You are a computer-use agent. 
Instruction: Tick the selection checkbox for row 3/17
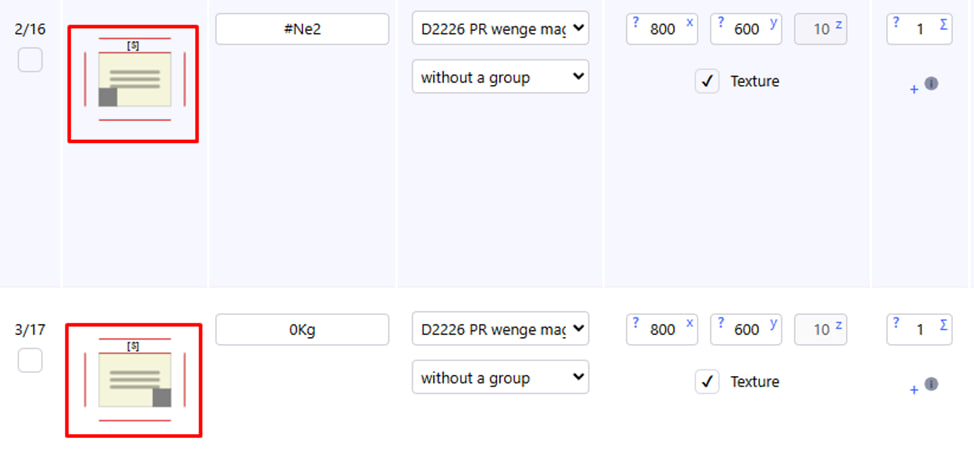tap(30, 360)
